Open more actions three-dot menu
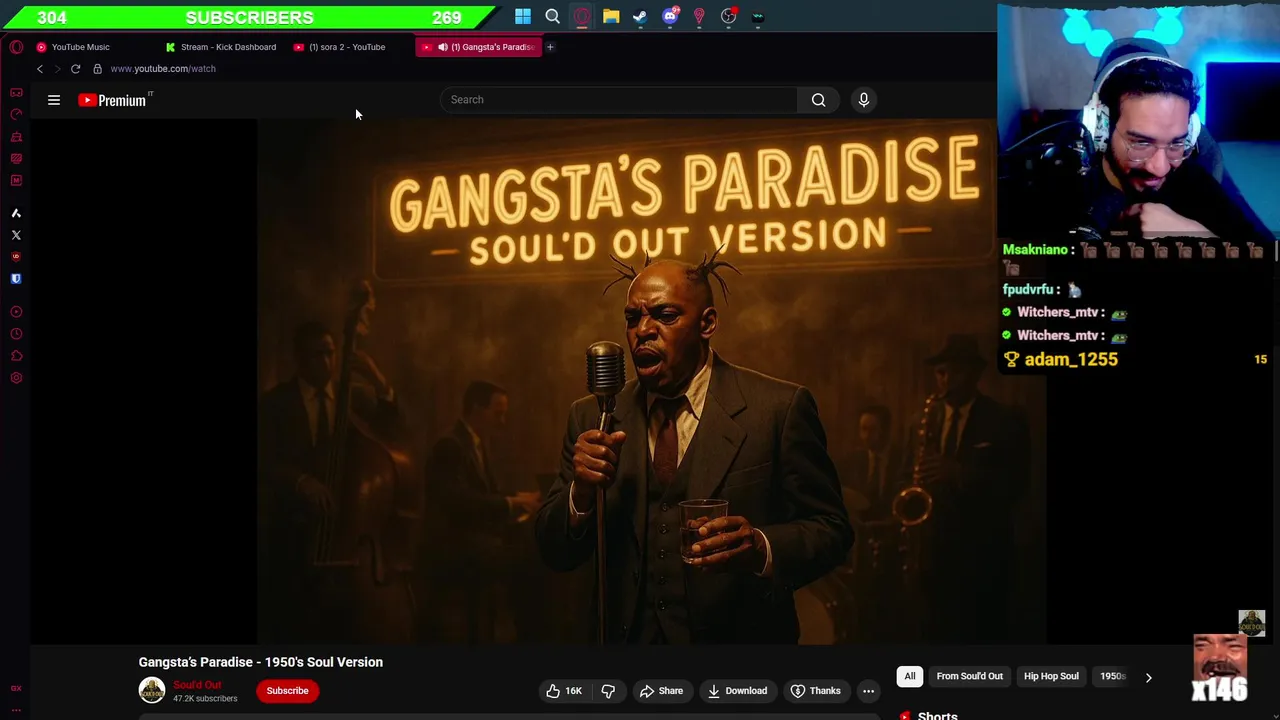The height and width of the screenshot is (720, 1280). coord(868,691)
